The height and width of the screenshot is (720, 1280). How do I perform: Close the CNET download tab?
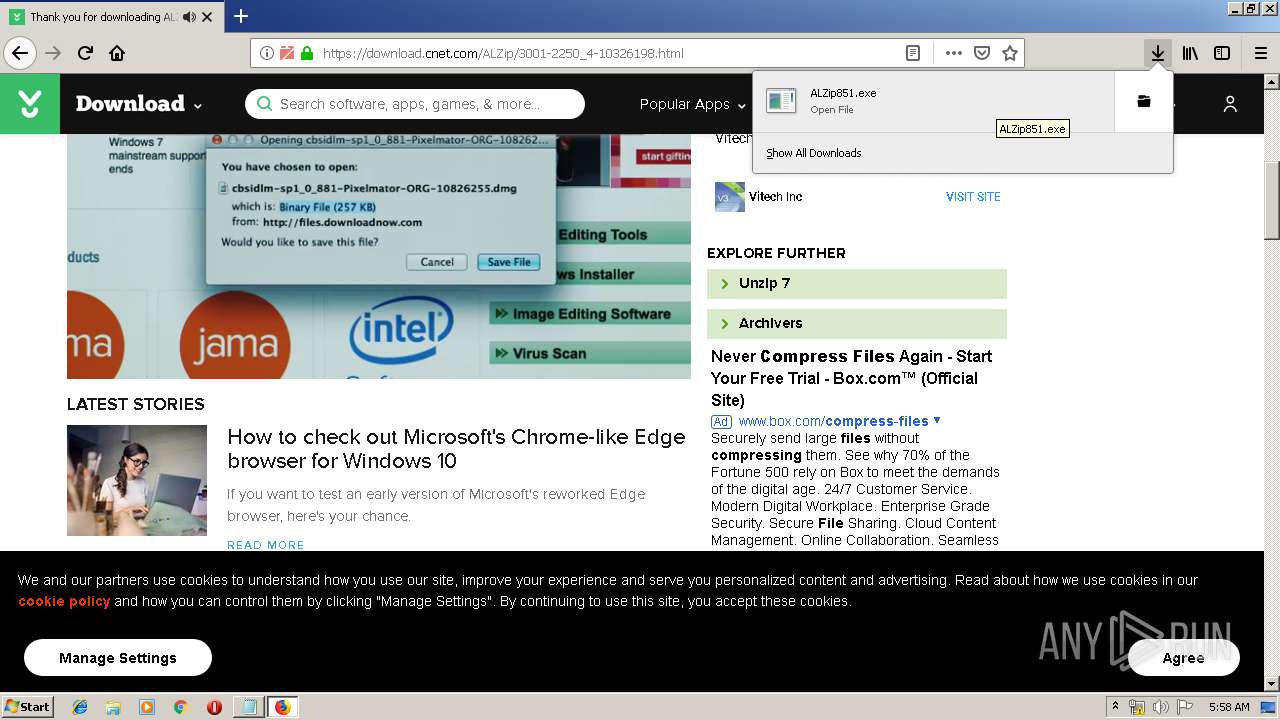click(207, 17)
